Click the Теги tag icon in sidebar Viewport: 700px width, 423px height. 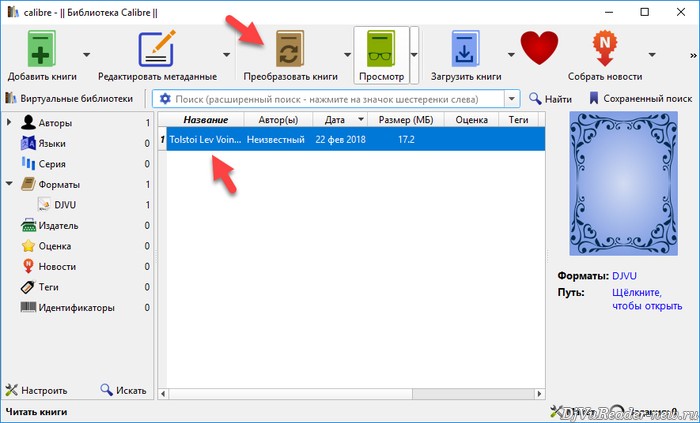pos(28,287)
